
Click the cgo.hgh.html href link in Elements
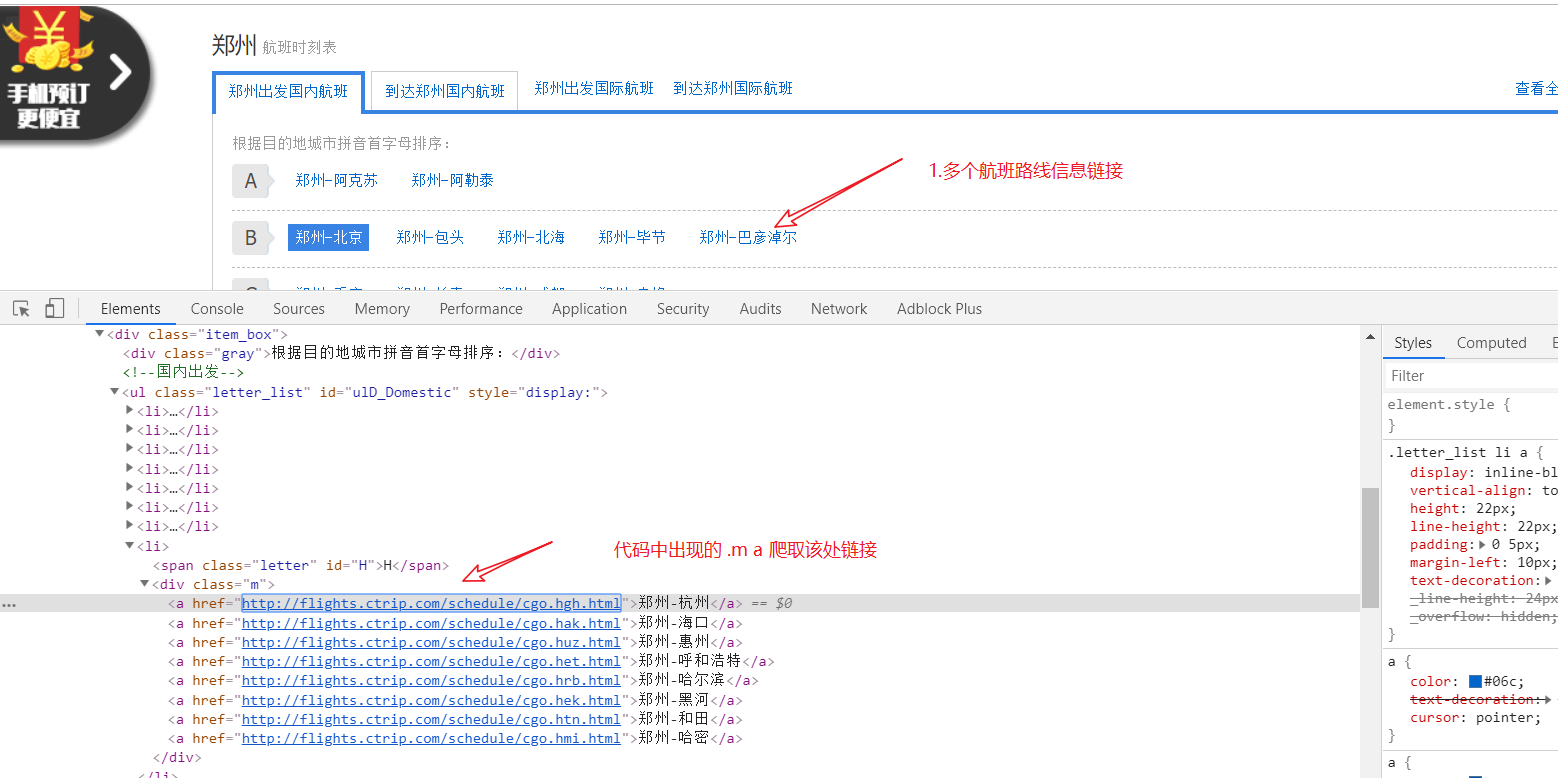pyautogui.click(x=430, y=603)
